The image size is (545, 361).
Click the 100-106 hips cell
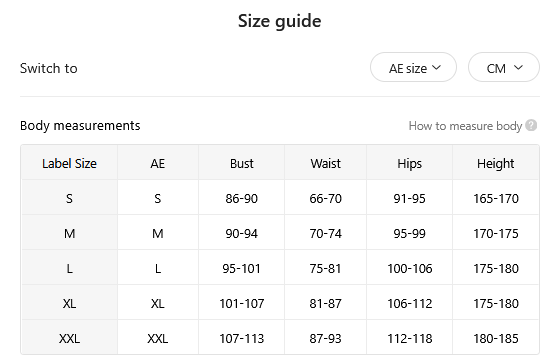pyautogui.click(x=409, y=268)
